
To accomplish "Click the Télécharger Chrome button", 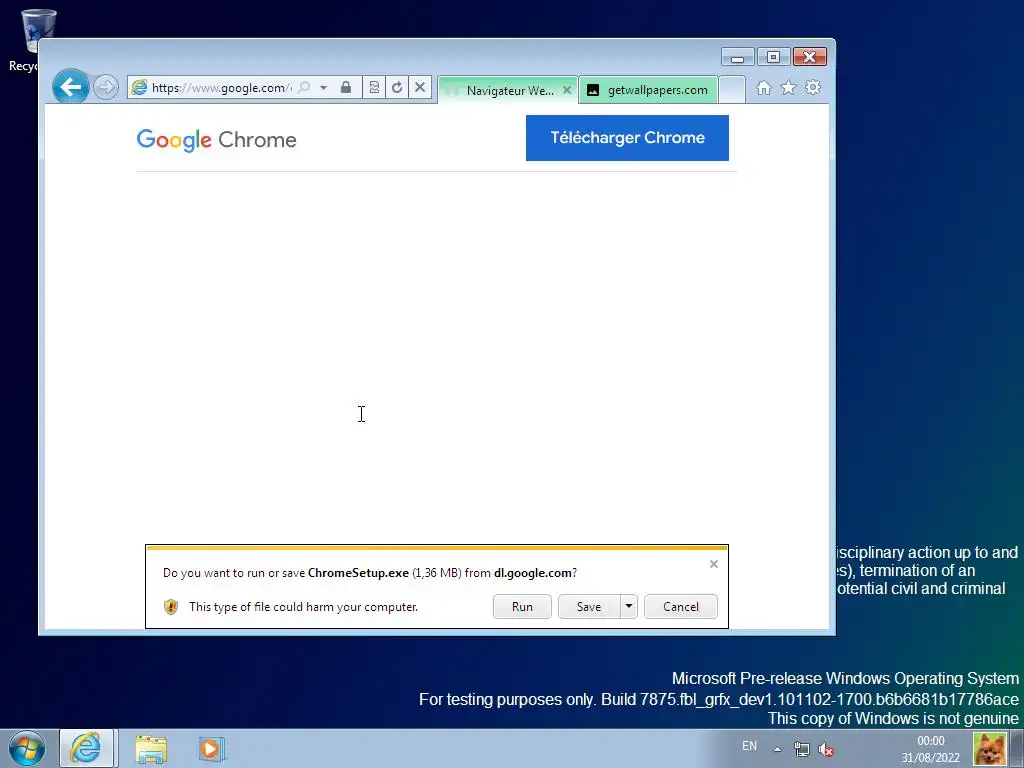I will [x=627, y=138].
